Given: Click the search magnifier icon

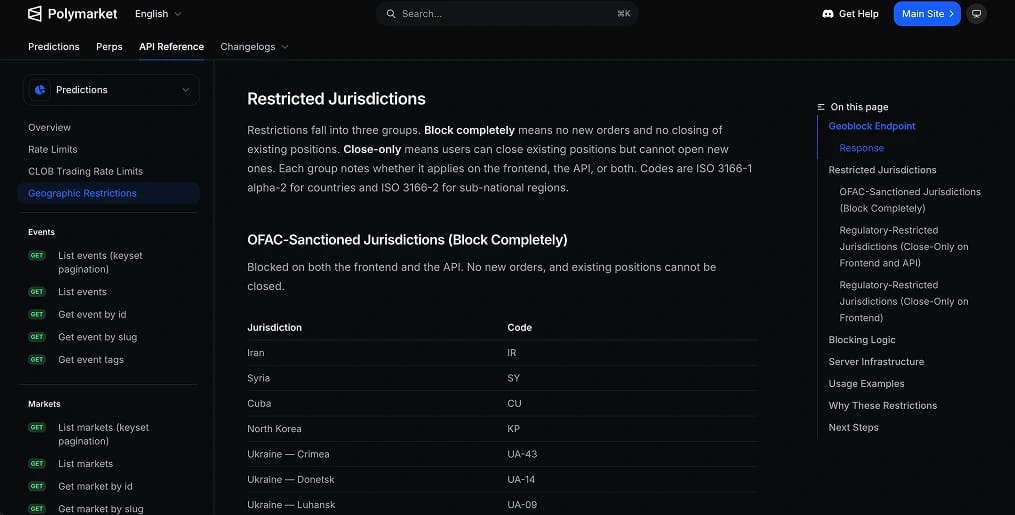Looking at the screenshot, I should tap(391, 14).
